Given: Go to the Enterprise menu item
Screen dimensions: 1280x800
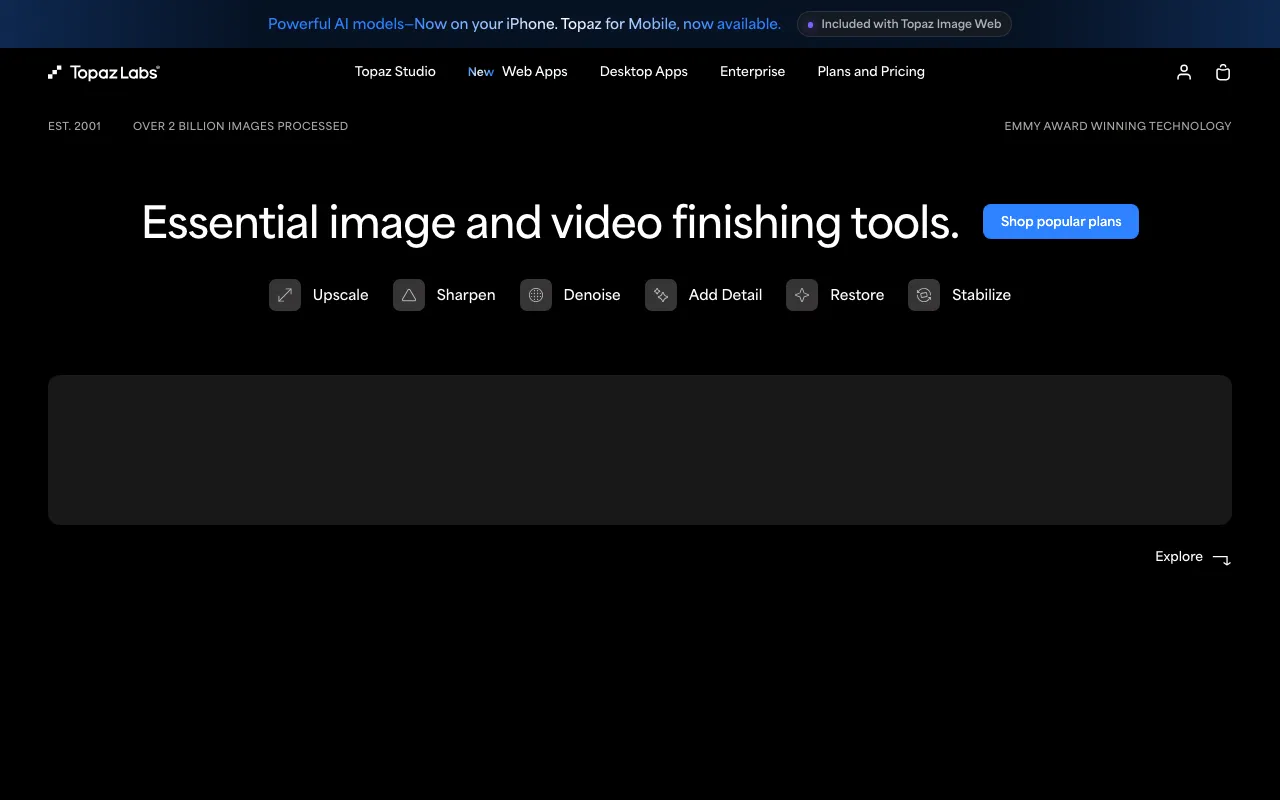Looking at the screenshot, I should (x=753, y=72).
